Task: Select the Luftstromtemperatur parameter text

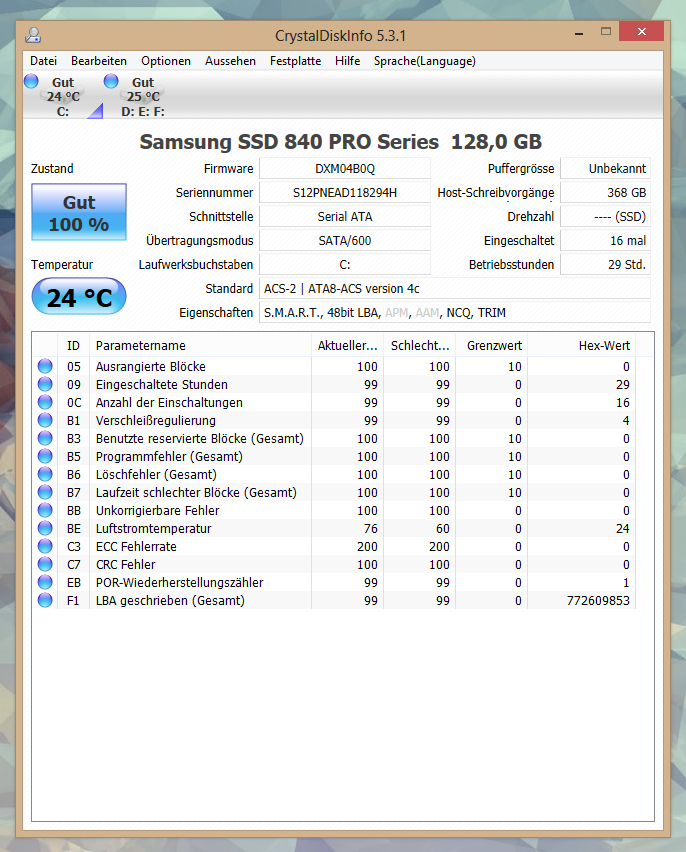Action: [153, 528]
